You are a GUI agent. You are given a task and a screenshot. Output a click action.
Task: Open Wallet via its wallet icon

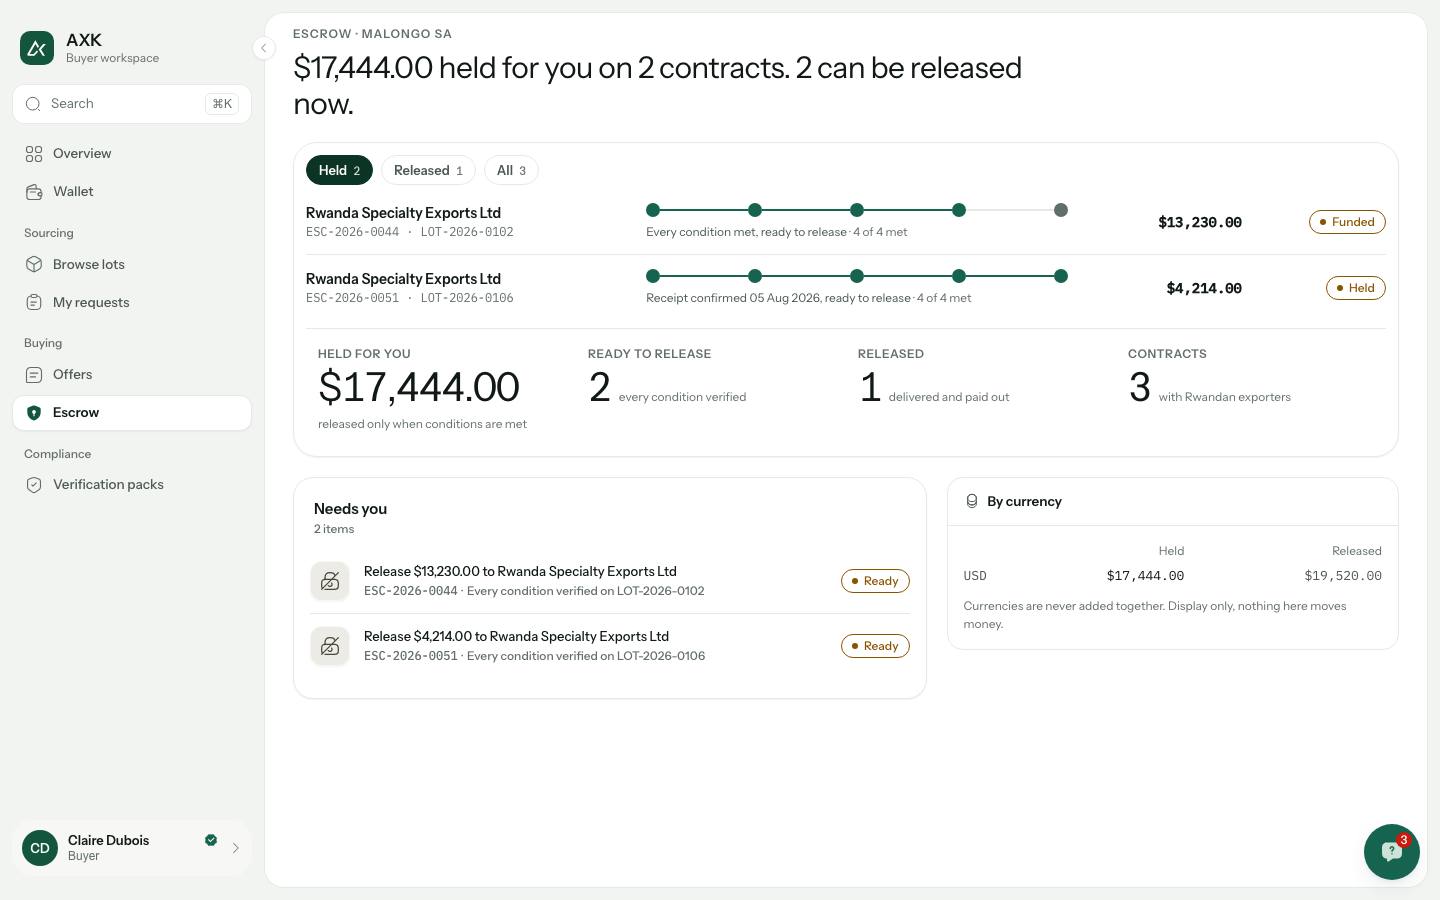(x=34, y=192)
